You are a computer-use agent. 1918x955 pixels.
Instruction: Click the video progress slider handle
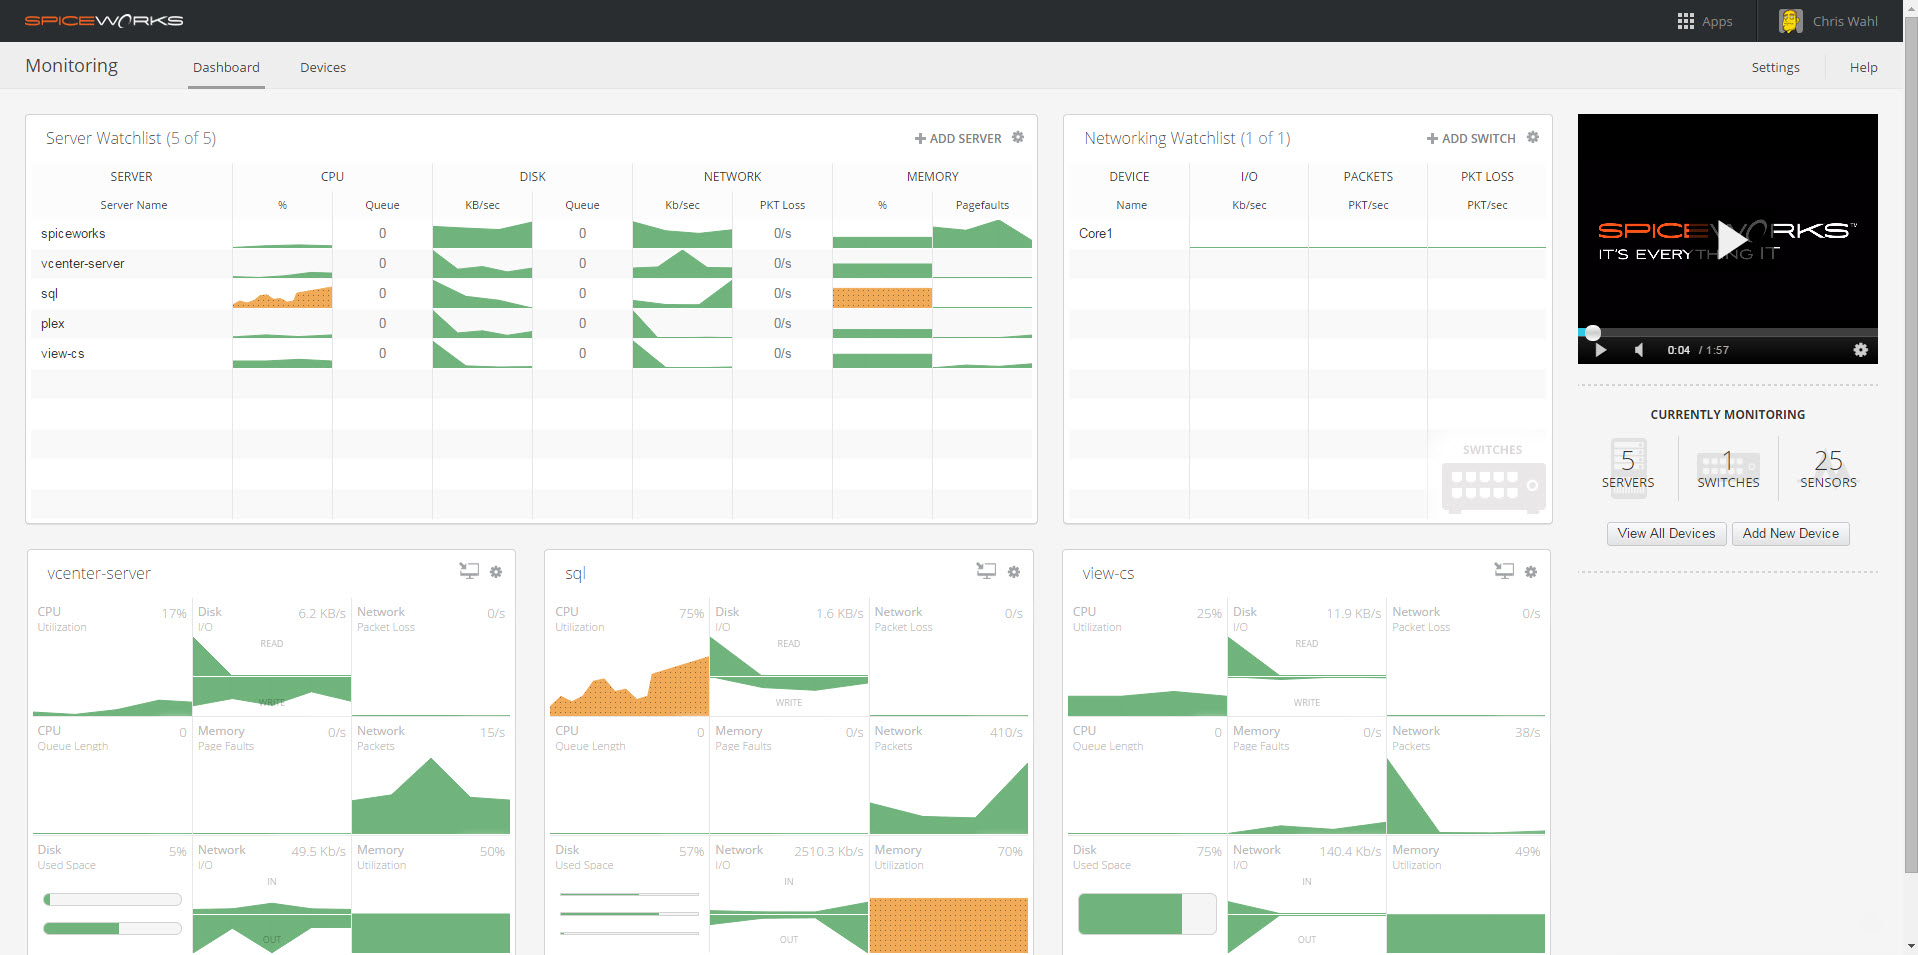click(1593, 332)
